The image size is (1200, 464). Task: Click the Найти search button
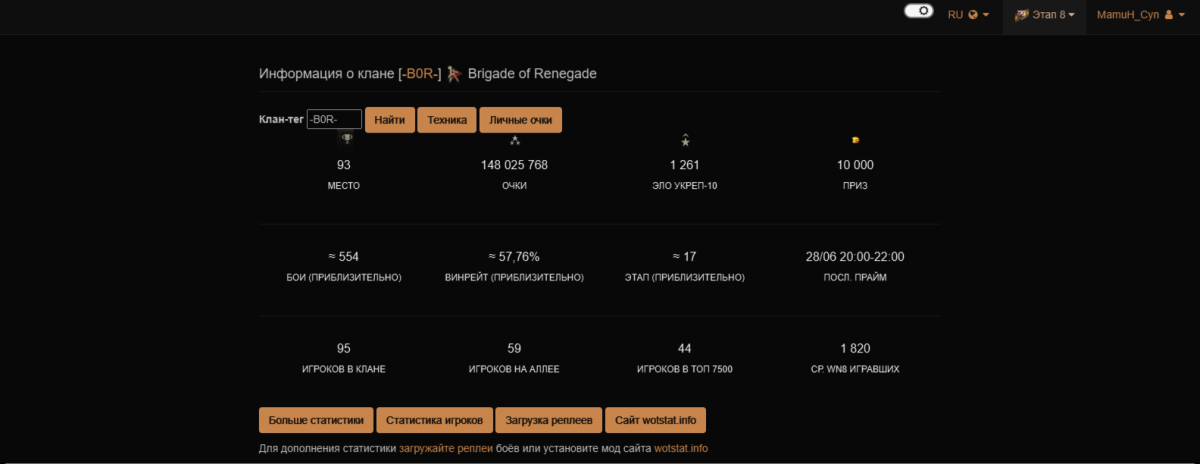coord(390,120)
